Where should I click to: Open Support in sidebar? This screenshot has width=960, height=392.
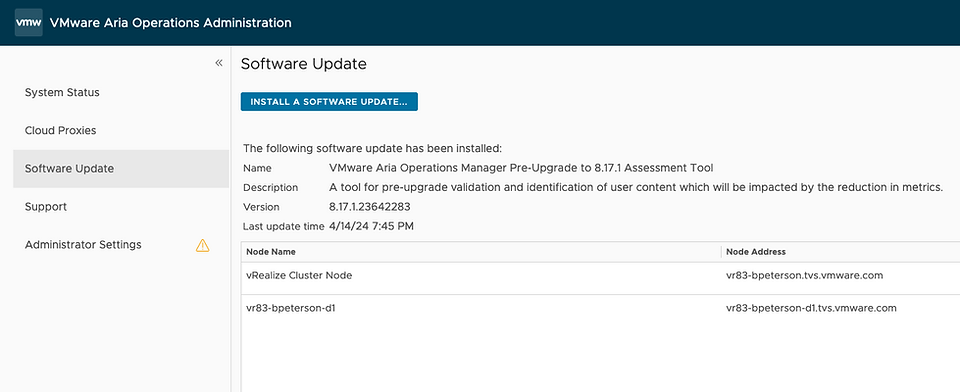pyautogui.click(x=46, y=206)
